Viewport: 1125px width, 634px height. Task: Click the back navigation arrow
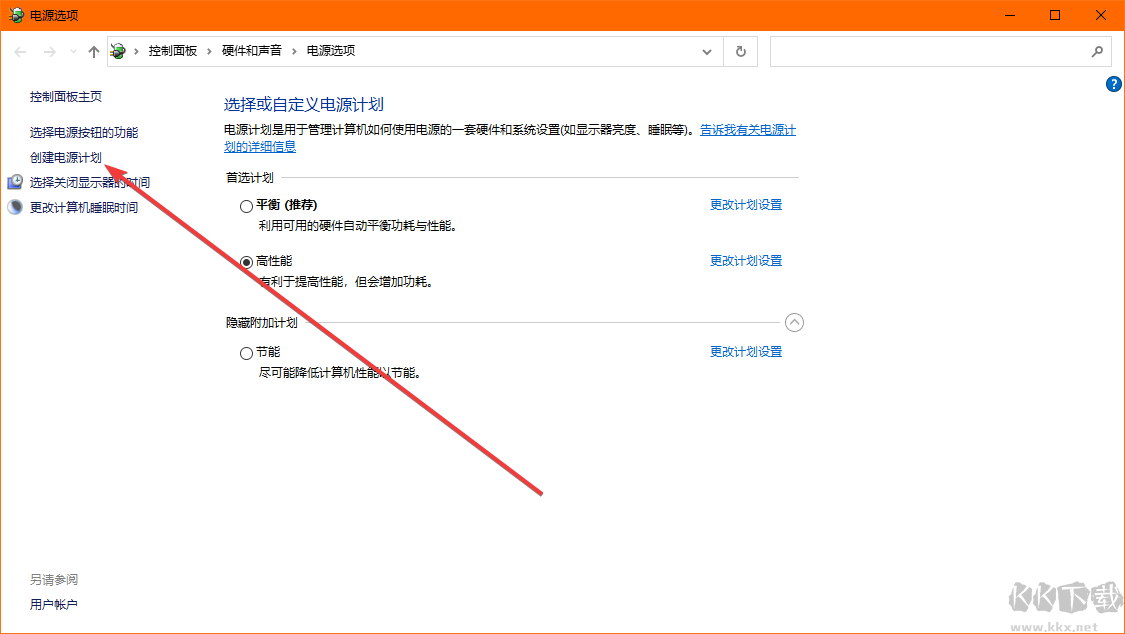pyautogui.click(x=20, y=51)
